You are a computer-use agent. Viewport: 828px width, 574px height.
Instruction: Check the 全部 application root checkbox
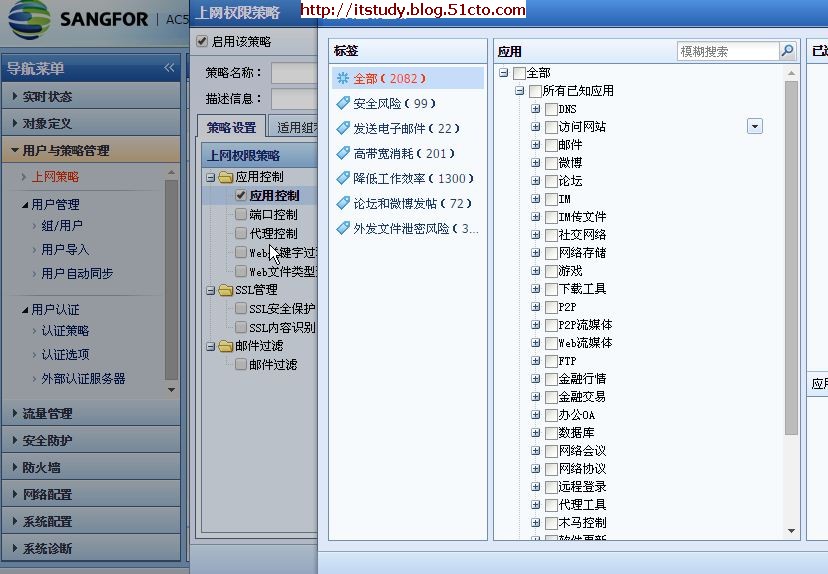click(519, 73)
